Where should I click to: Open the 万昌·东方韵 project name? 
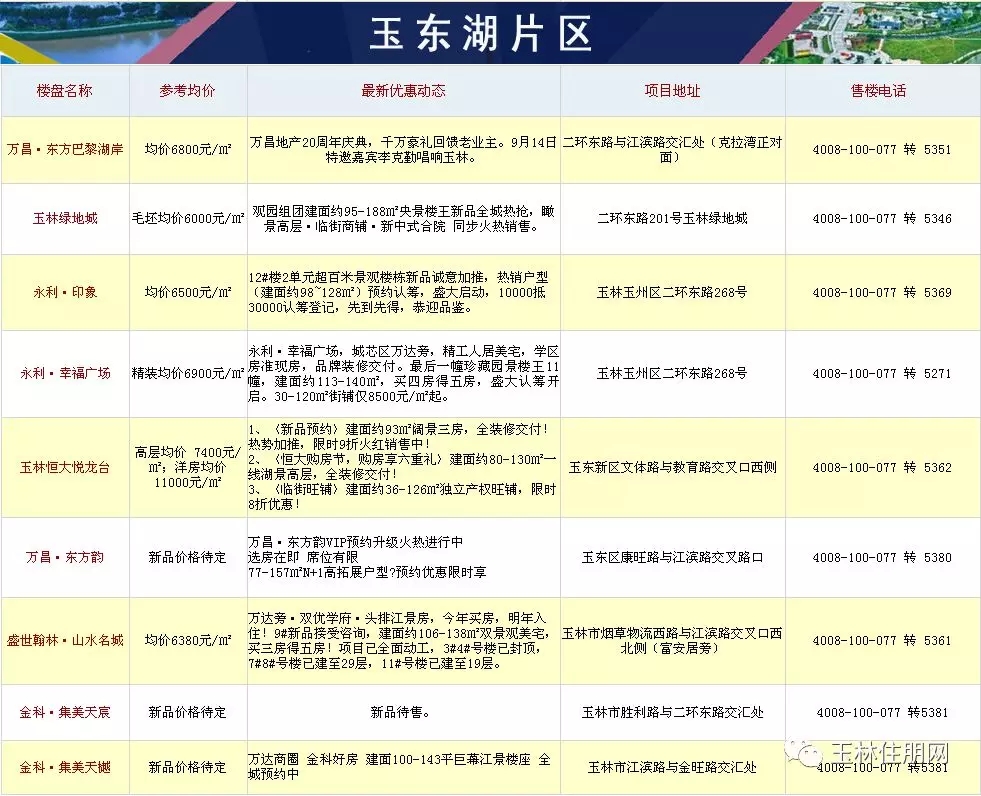[65, 557]
